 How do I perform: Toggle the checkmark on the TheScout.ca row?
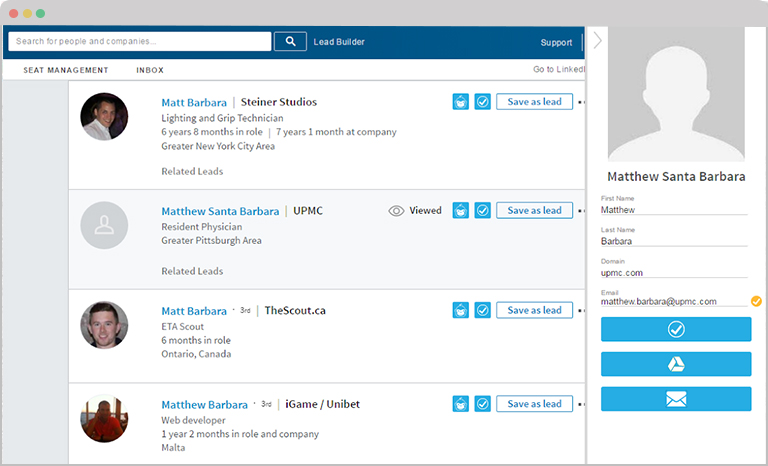[x=482, y=311]
